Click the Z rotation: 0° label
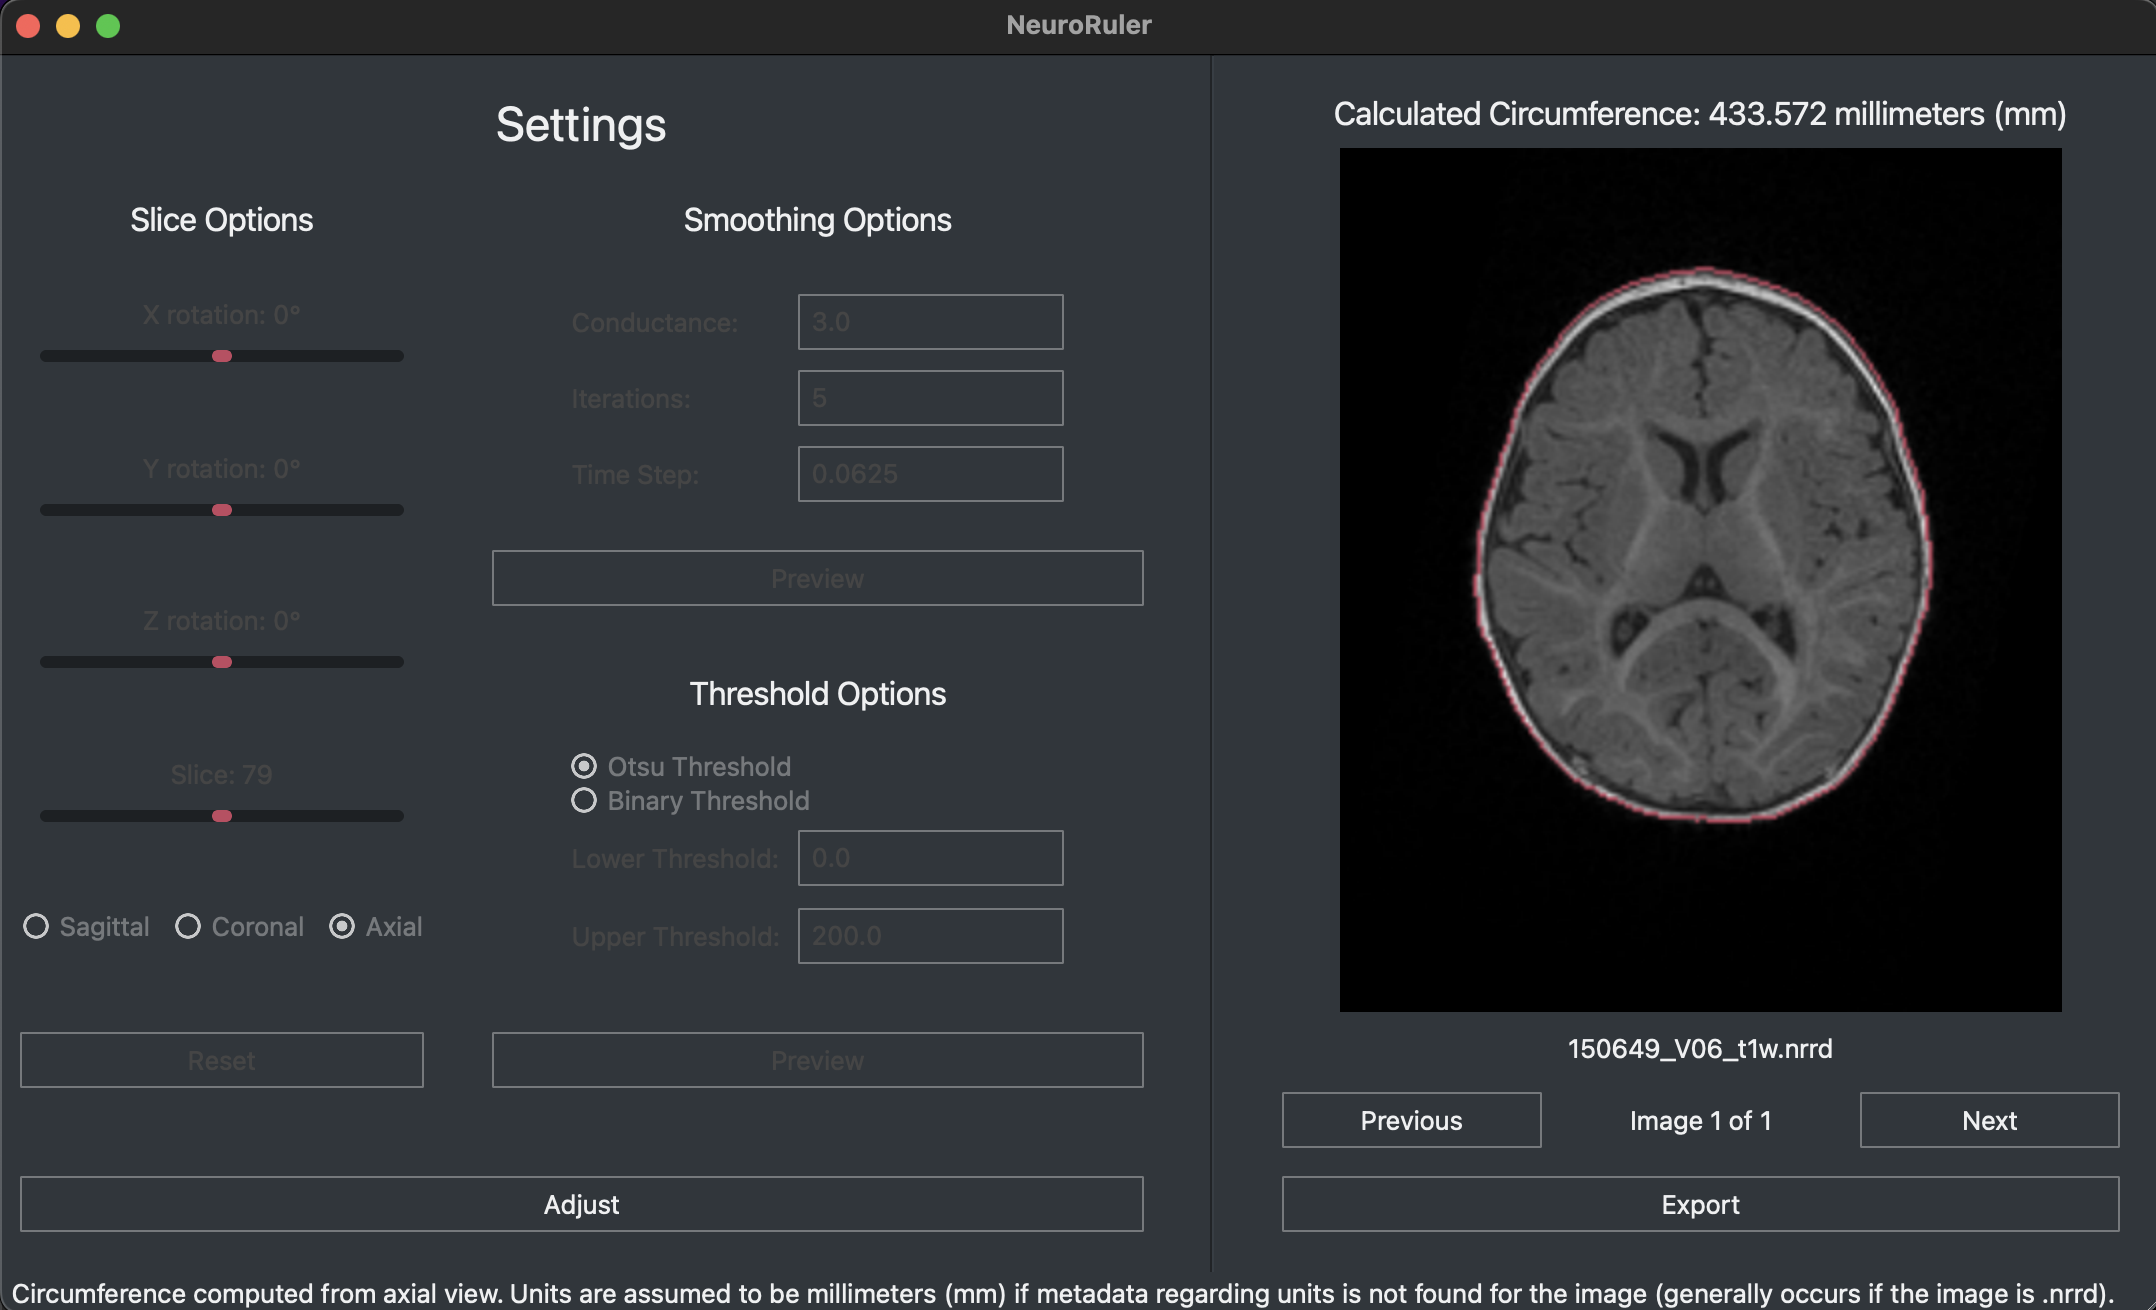The height and width of the screenshot is (1310, 2156). pyautogui.click(x=222, y=621)
